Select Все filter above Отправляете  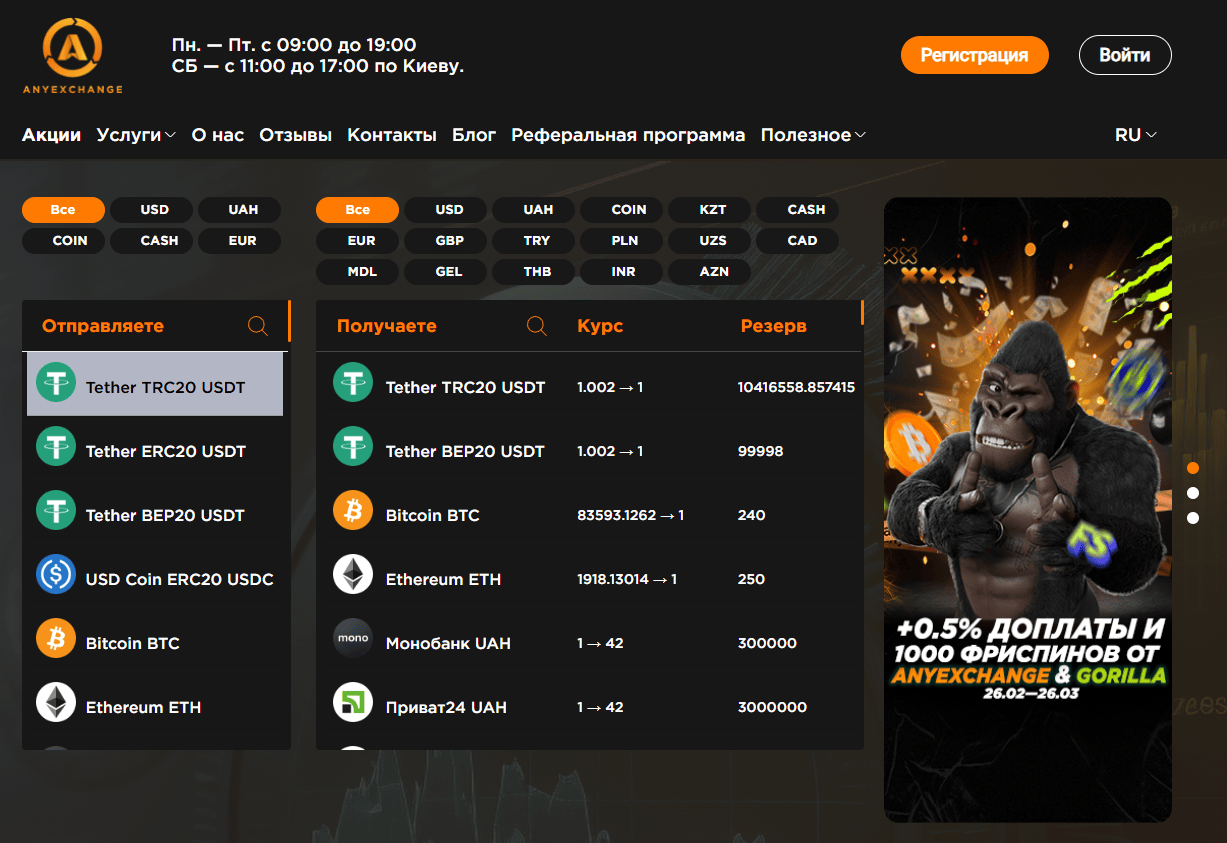coord(63,210)
